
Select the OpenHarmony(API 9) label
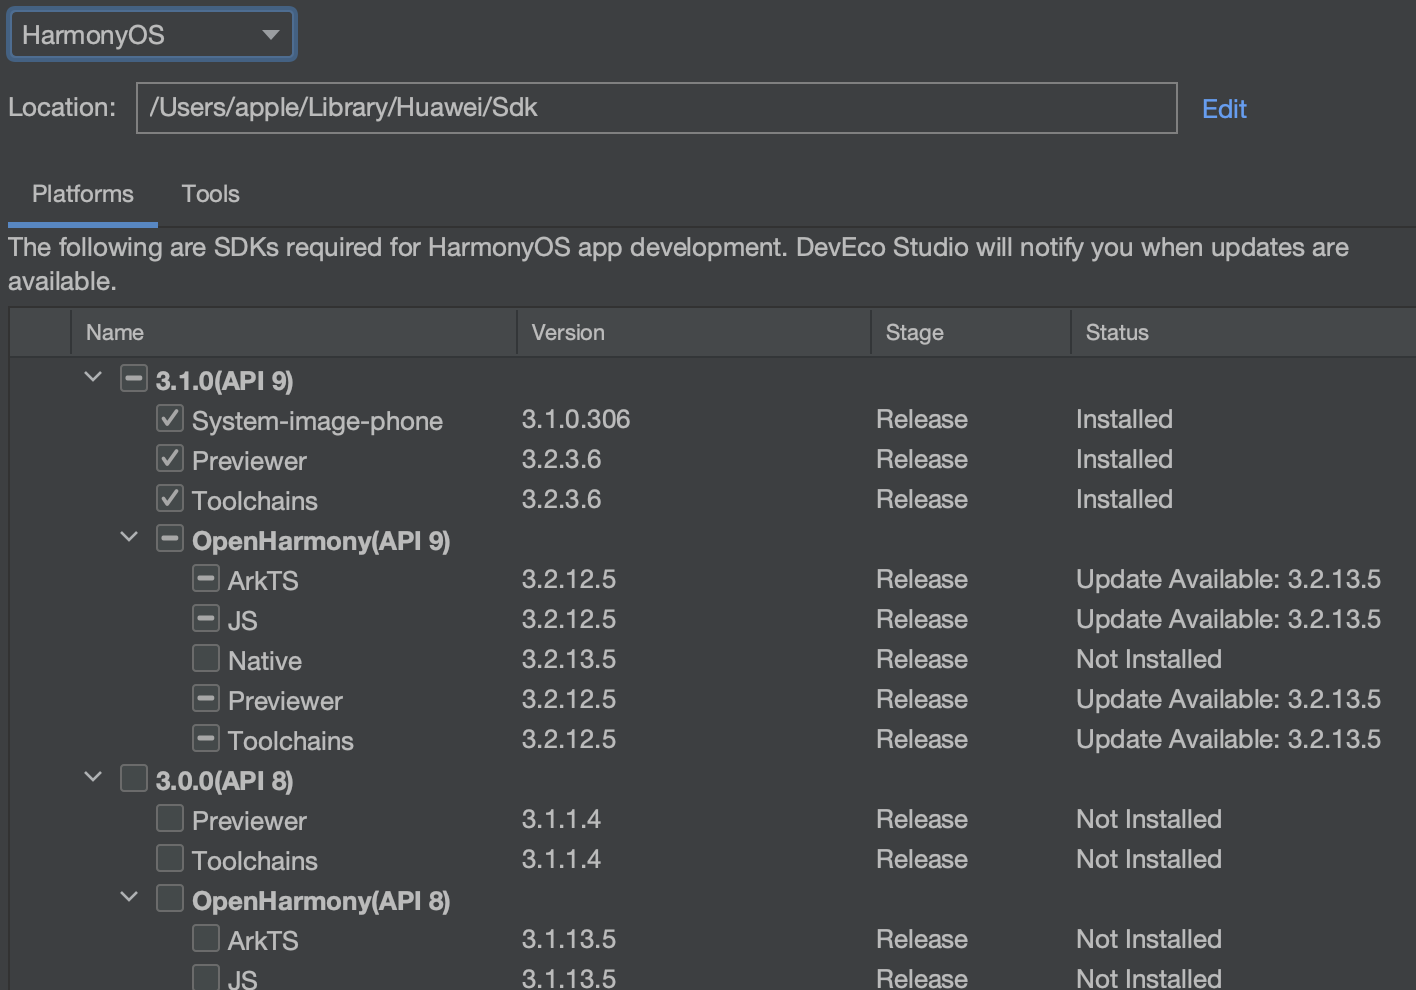point(321,541)
